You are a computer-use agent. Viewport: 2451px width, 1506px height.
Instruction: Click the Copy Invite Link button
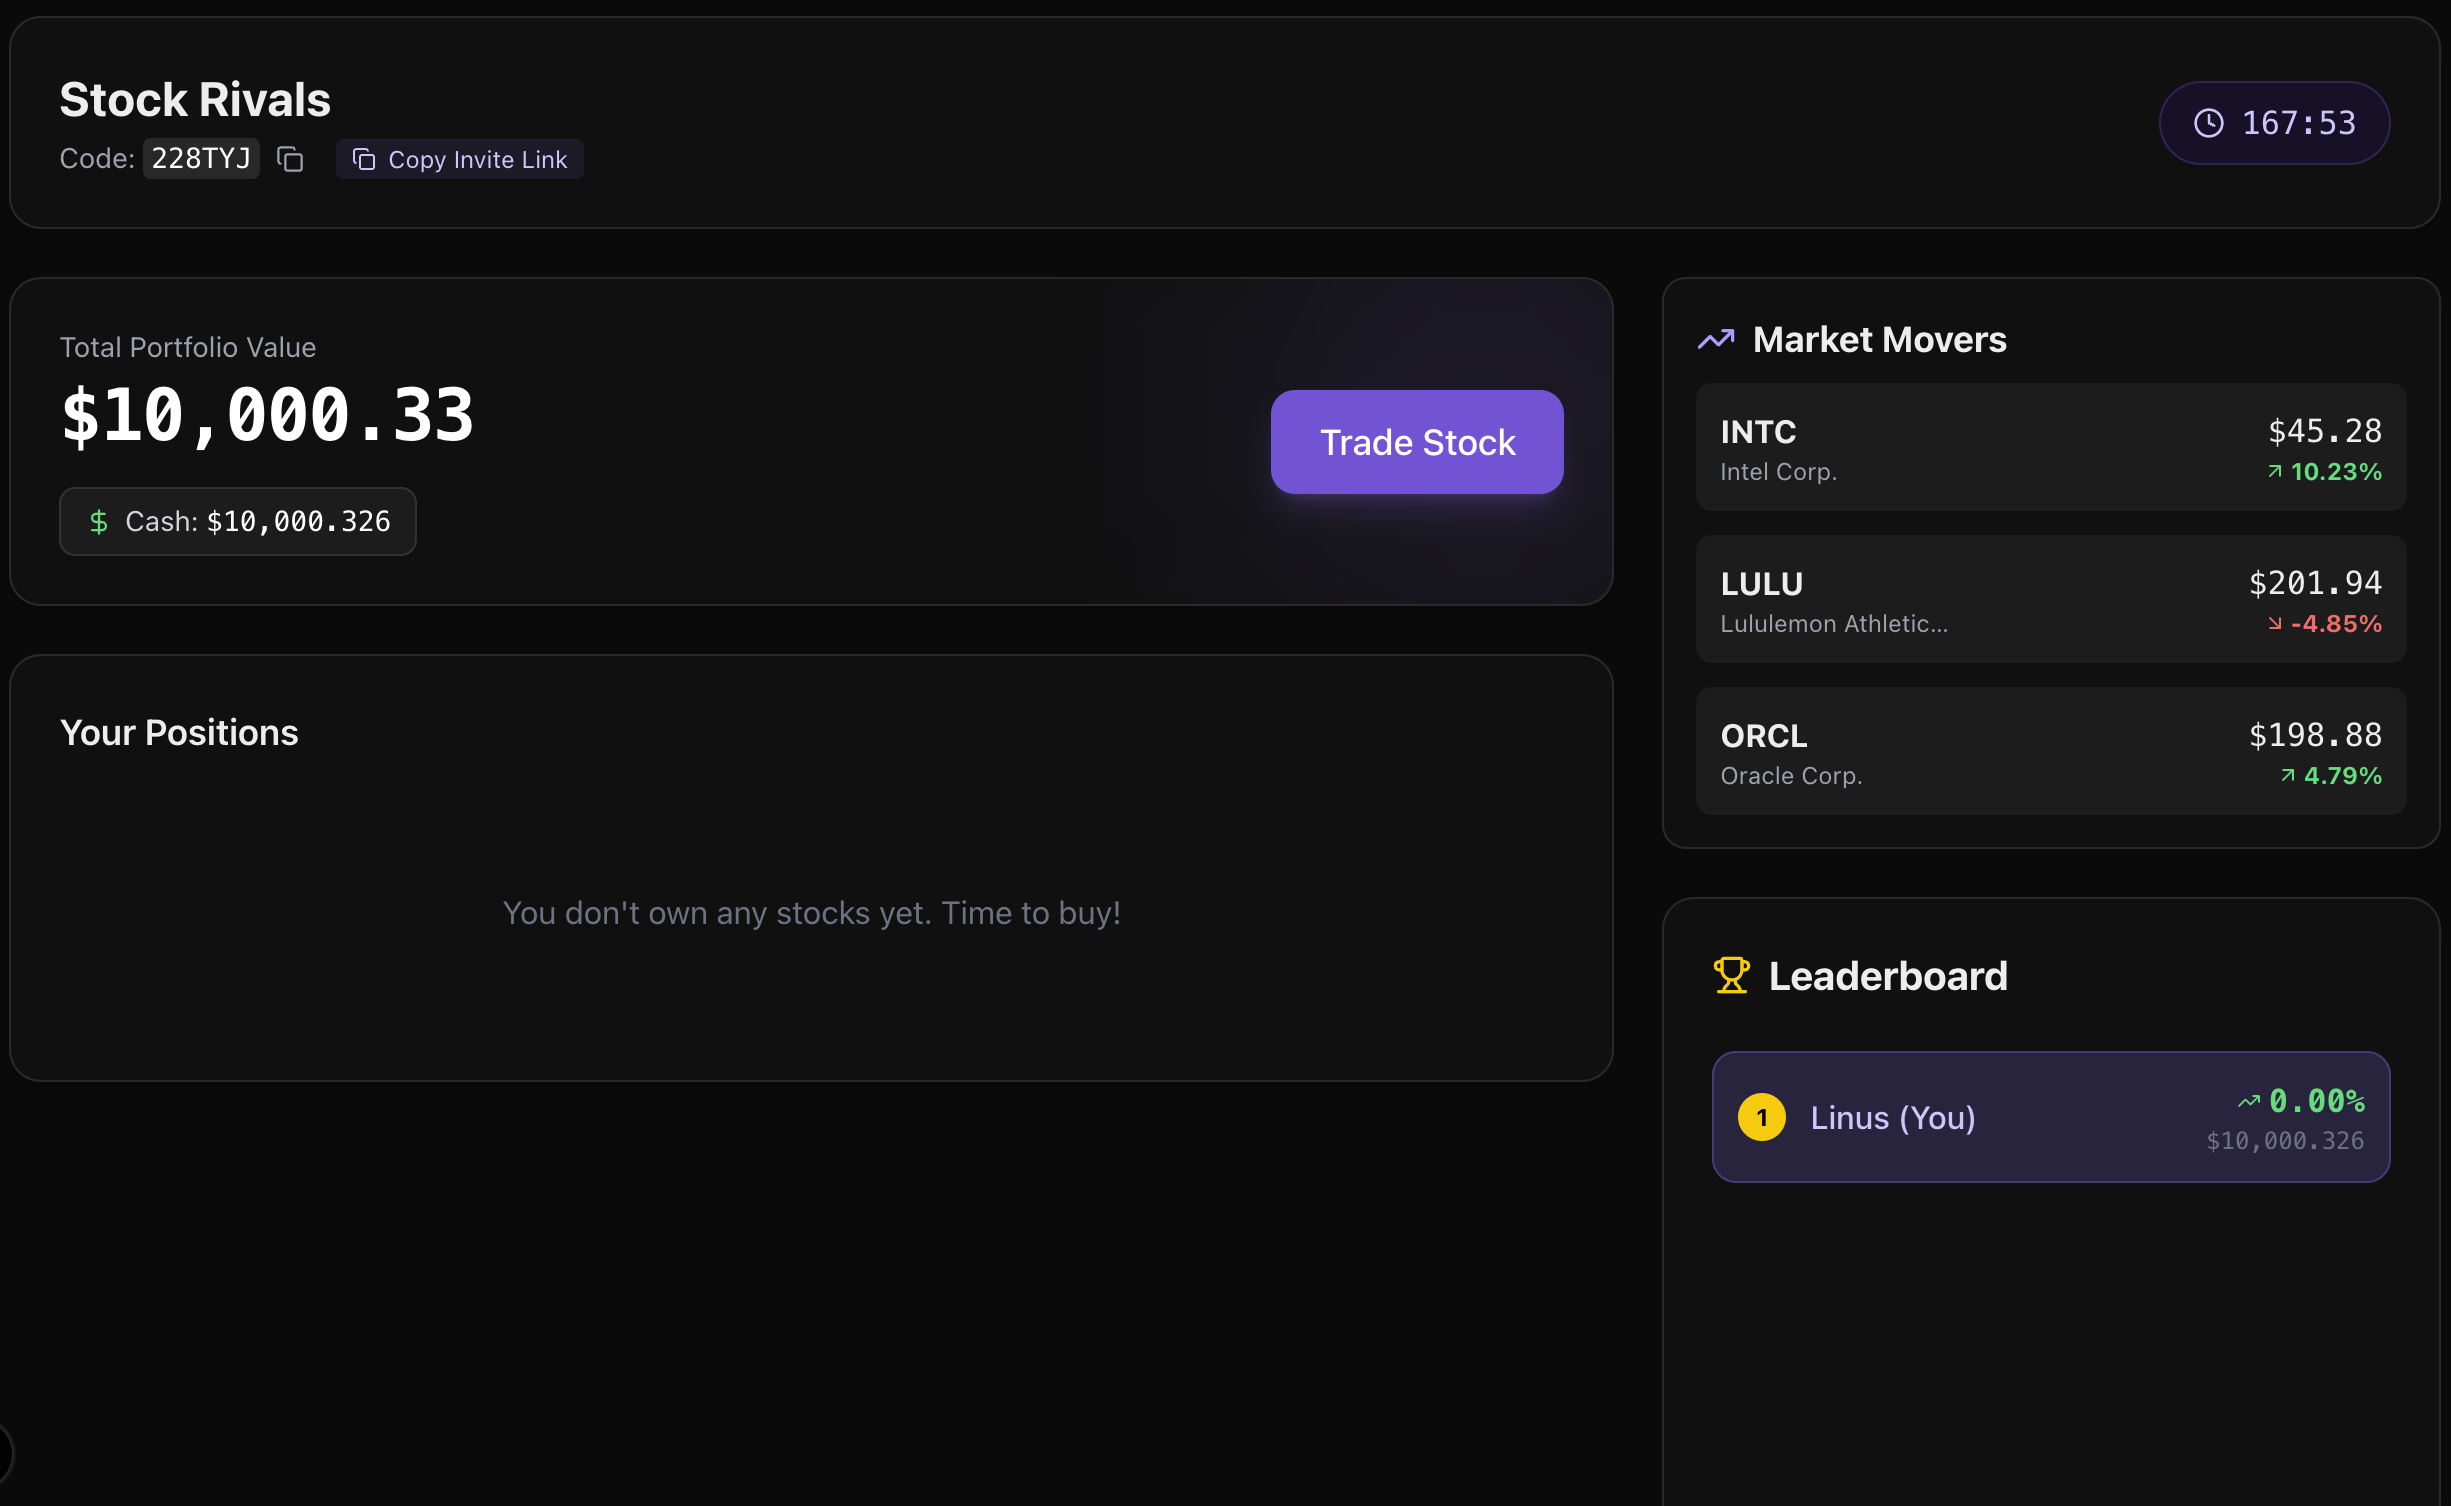coord(460,160)
